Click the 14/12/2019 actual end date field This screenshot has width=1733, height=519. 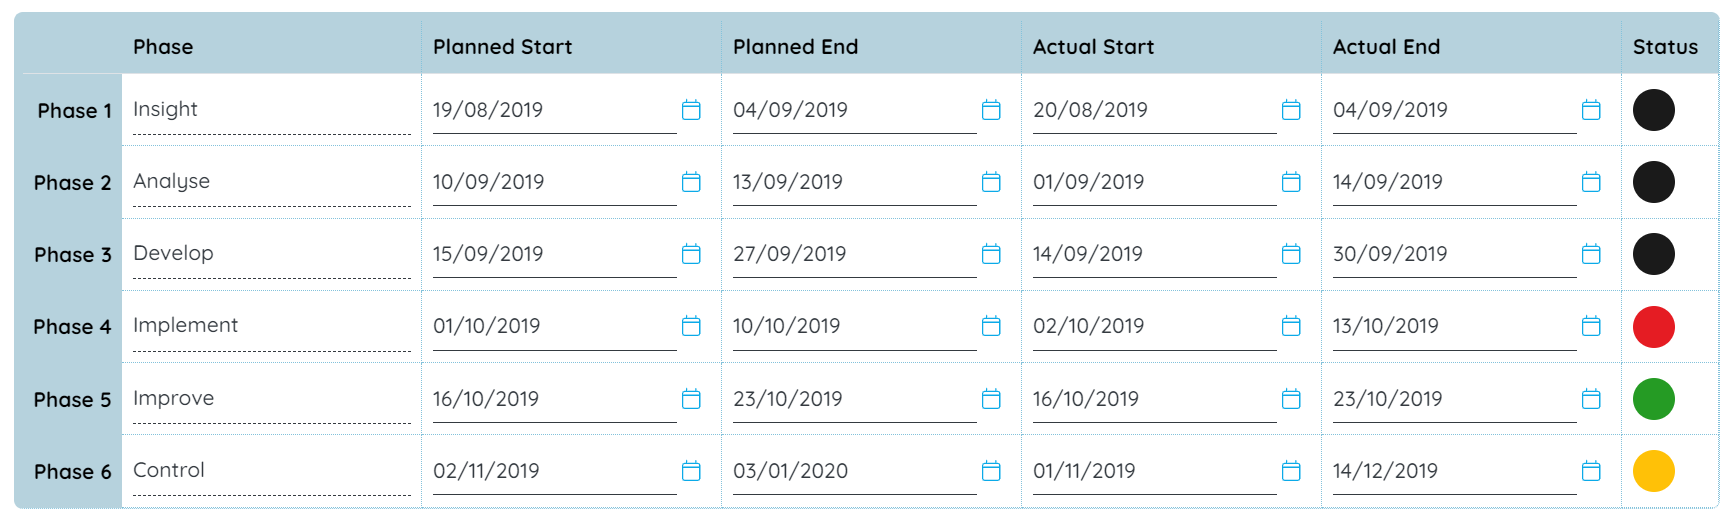pyautogui.click(x=1455, y=471)
